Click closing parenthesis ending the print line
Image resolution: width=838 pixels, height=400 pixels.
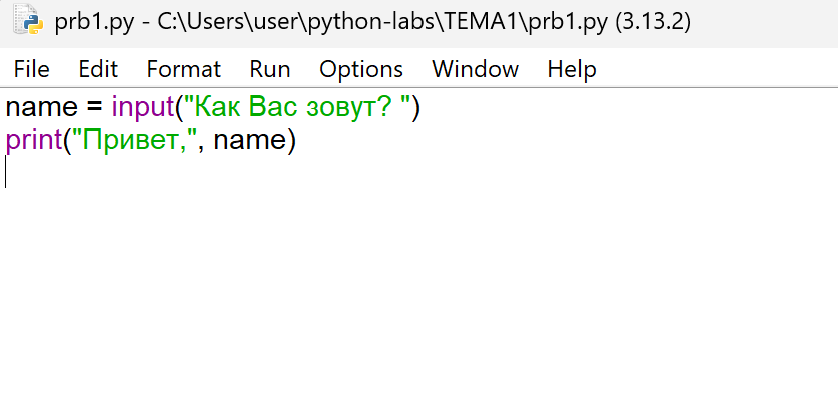(291, 141)
